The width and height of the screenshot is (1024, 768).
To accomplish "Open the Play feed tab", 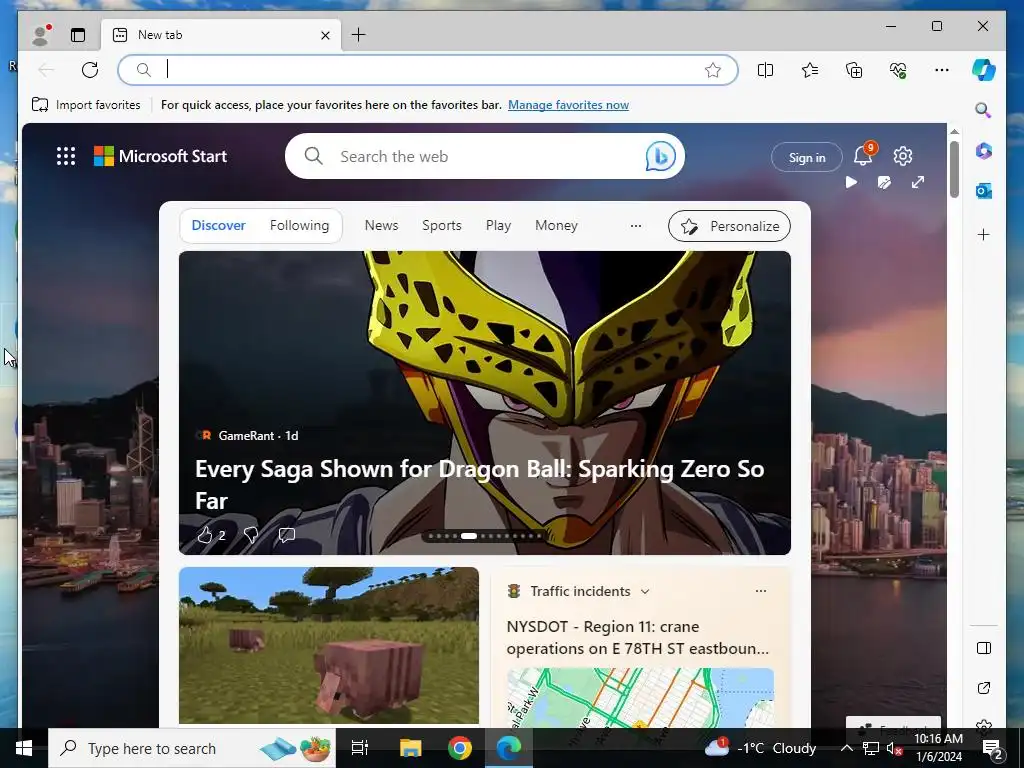I will coord(498,225).
